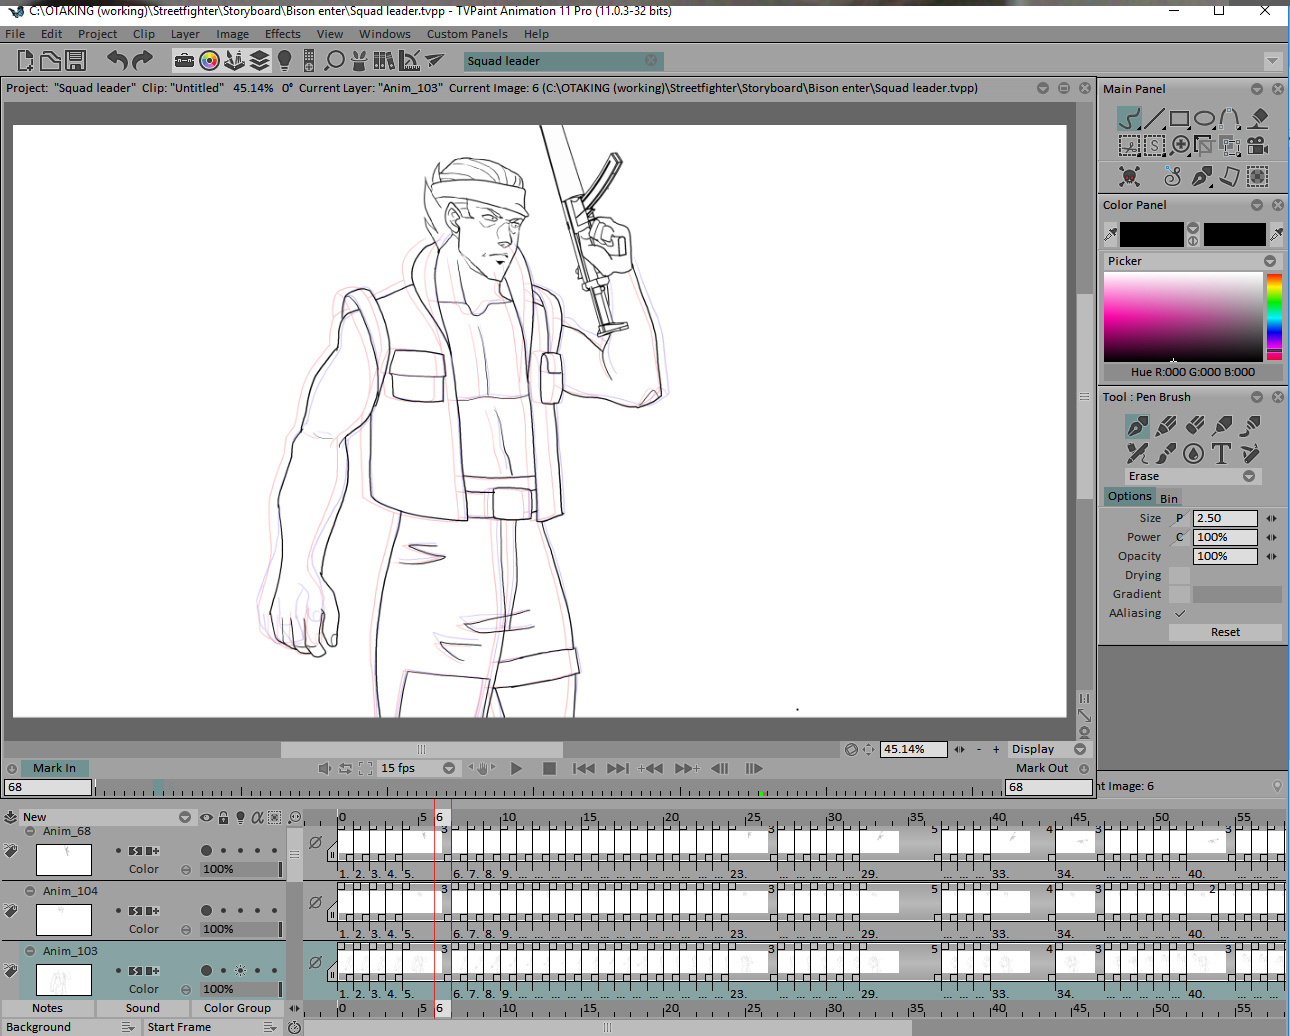The image size is (1290, 1036).
Task: Switch to the Bin tab
Action: coord(1169,498)
